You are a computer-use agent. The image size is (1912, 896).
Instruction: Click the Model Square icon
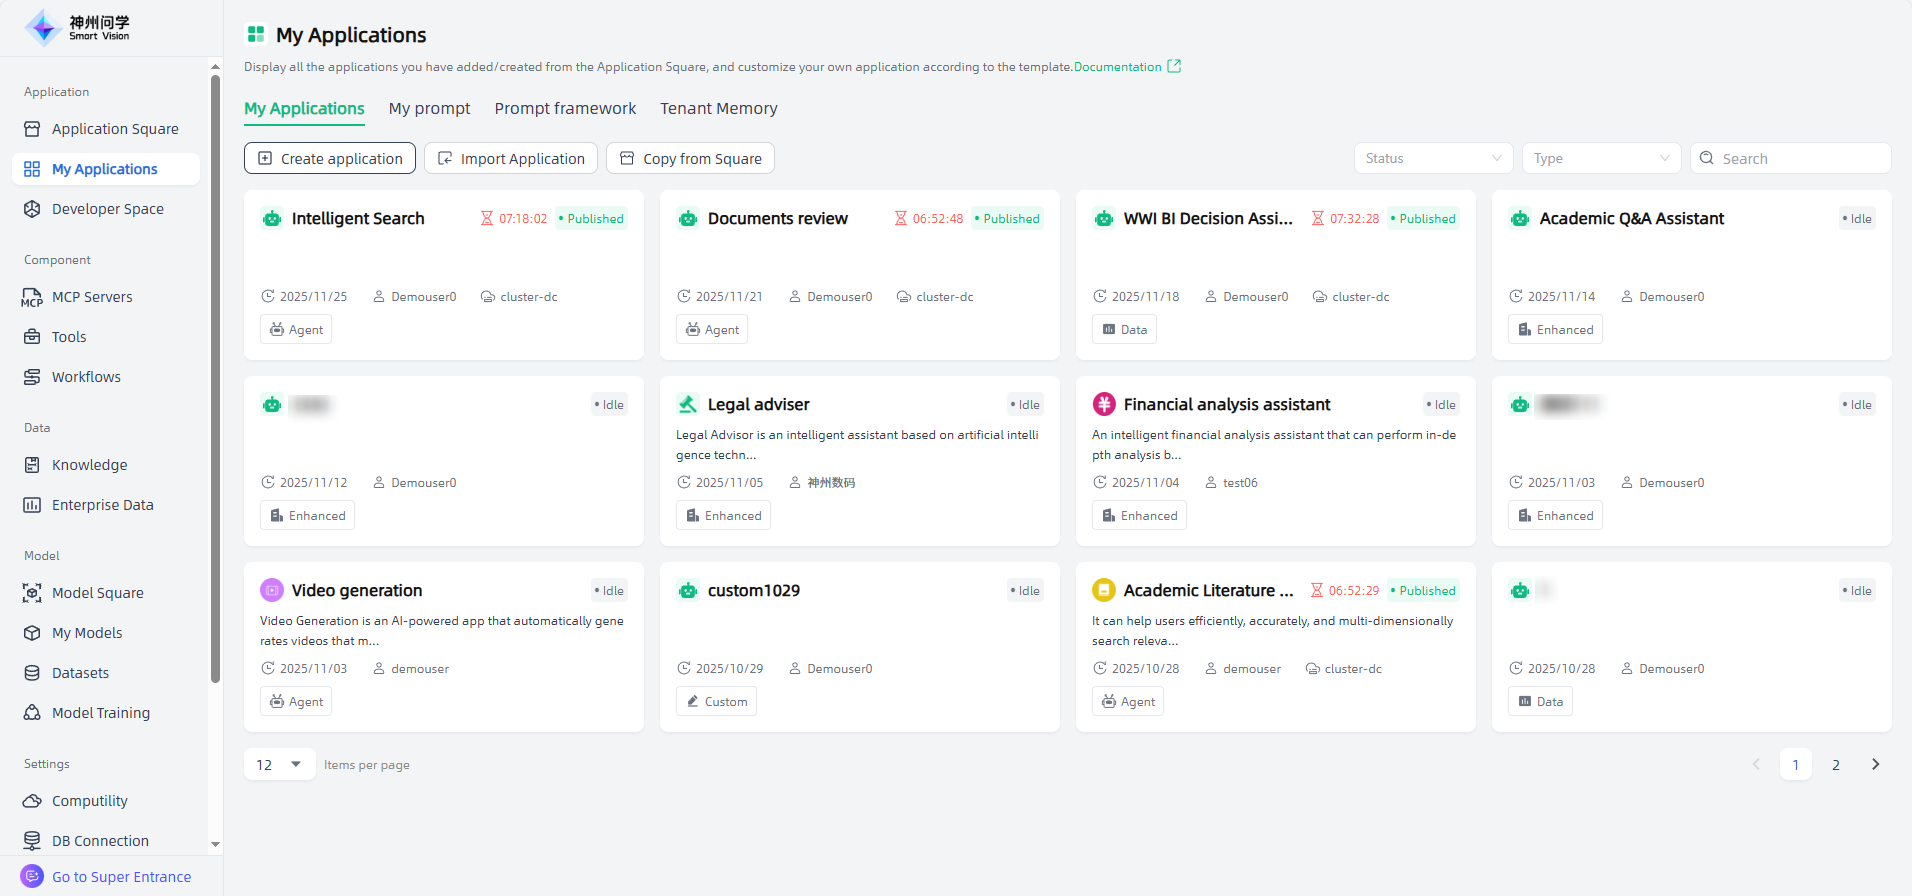click(x=32, y=593)
